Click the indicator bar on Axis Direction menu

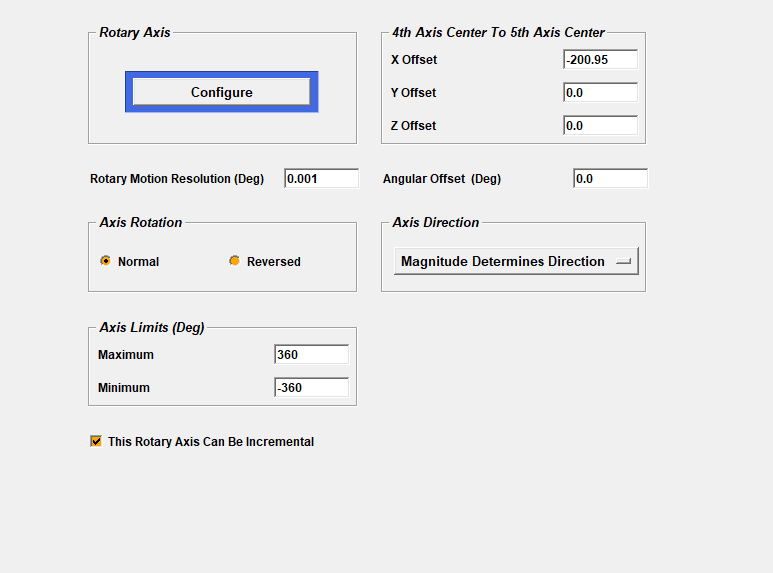(624, 261)
